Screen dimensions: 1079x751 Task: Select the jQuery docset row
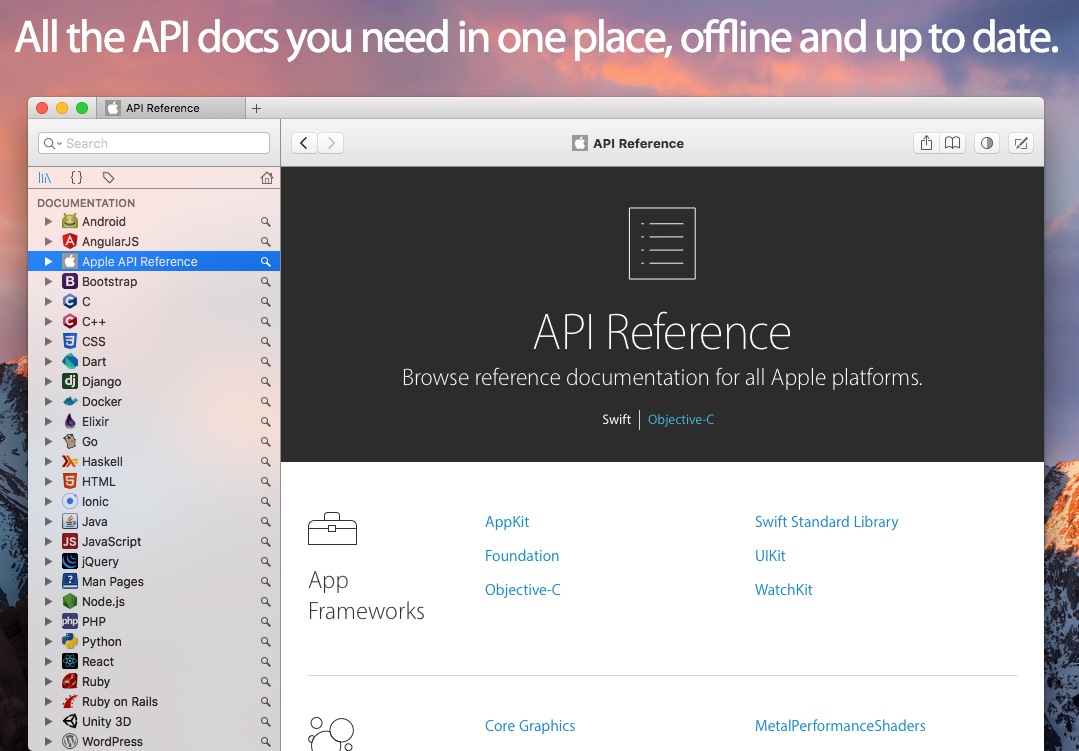pos(154,562)
